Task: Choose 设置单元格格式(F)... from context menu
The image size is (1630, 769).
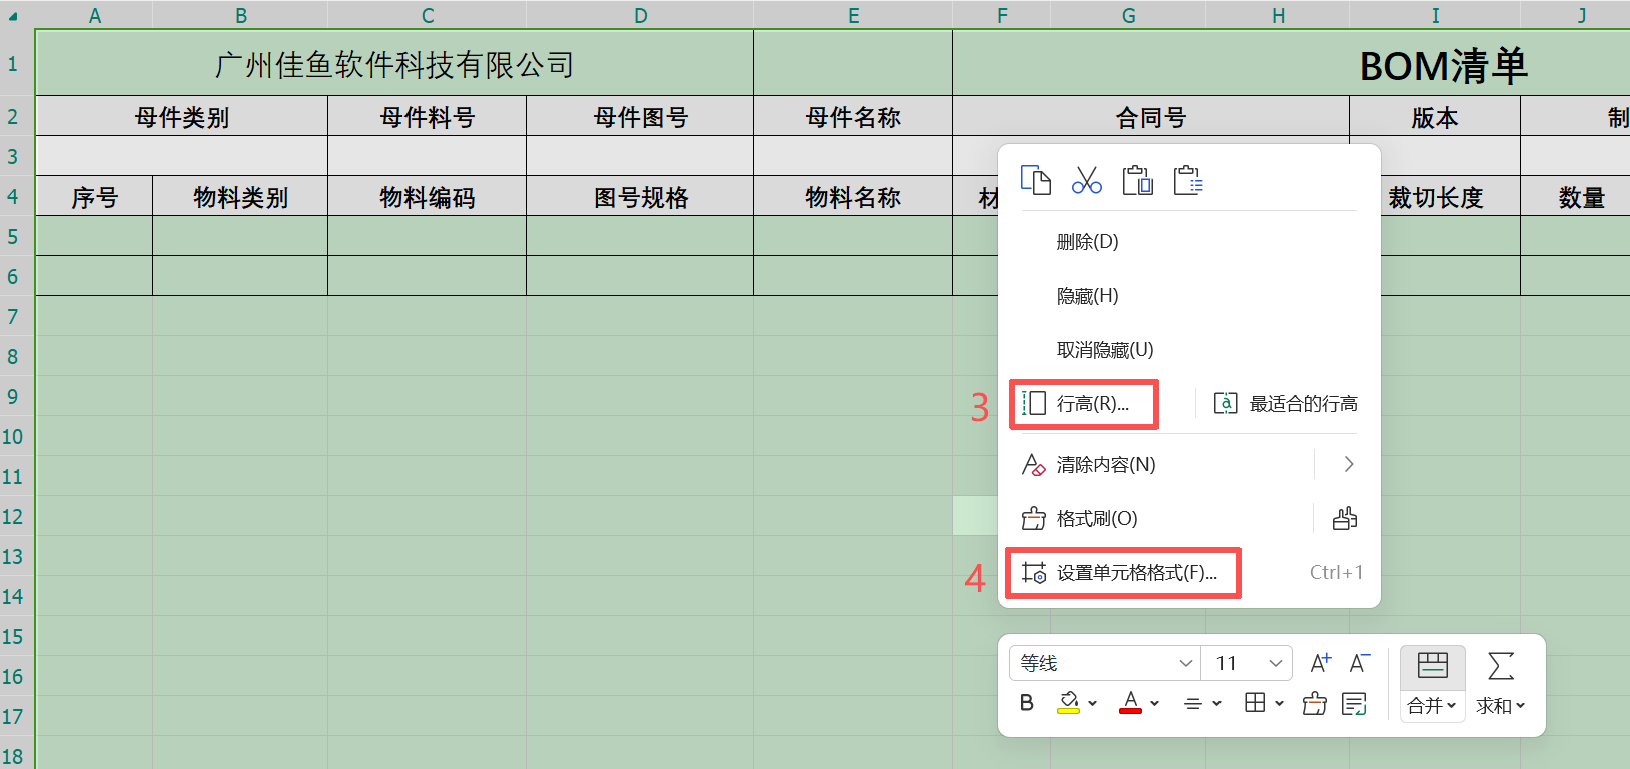Action: pos(1123,573)
